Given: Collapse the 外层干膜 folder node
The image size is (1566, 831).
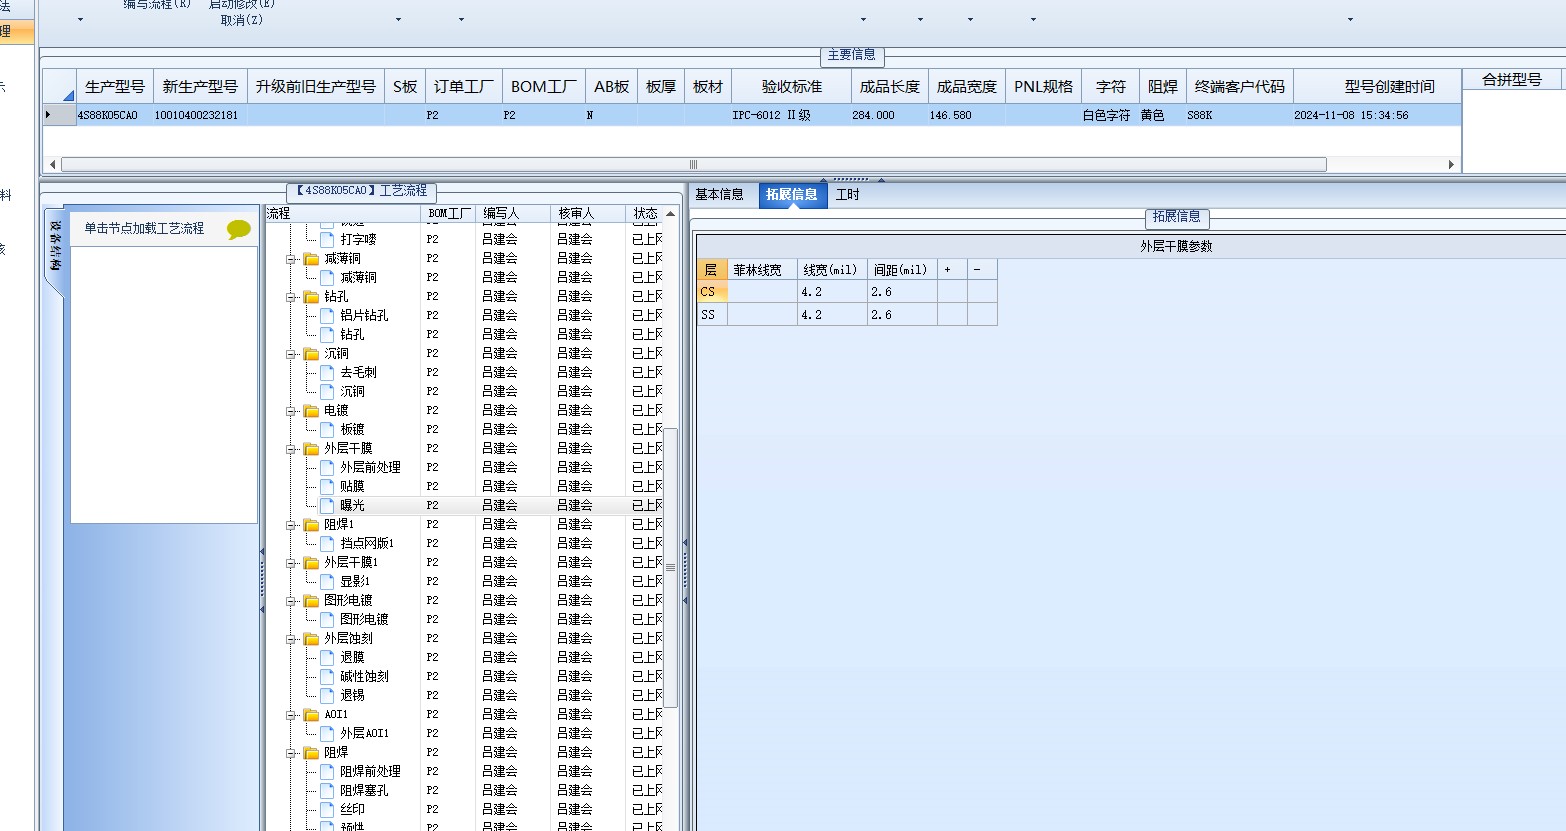Looking at the screenshot, I should [292, 449].
